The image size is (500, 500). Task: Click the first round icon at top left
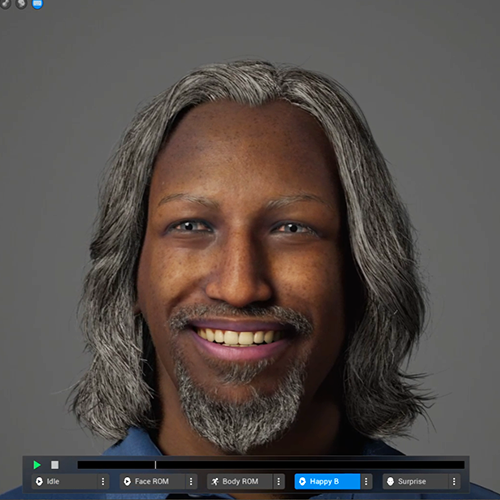[5, 4]
